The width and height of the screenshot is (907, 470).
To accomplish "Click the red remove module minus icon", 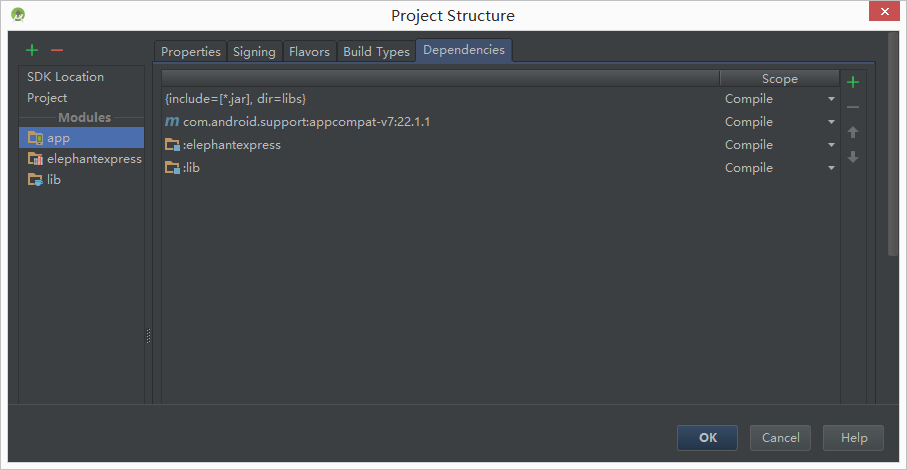I will (x=57, y=50).
